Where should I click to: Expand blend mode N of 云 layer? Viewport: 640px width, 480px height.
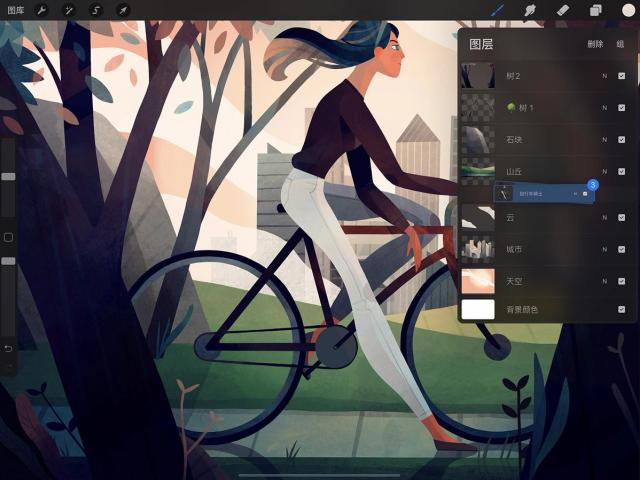click(604, 218)
